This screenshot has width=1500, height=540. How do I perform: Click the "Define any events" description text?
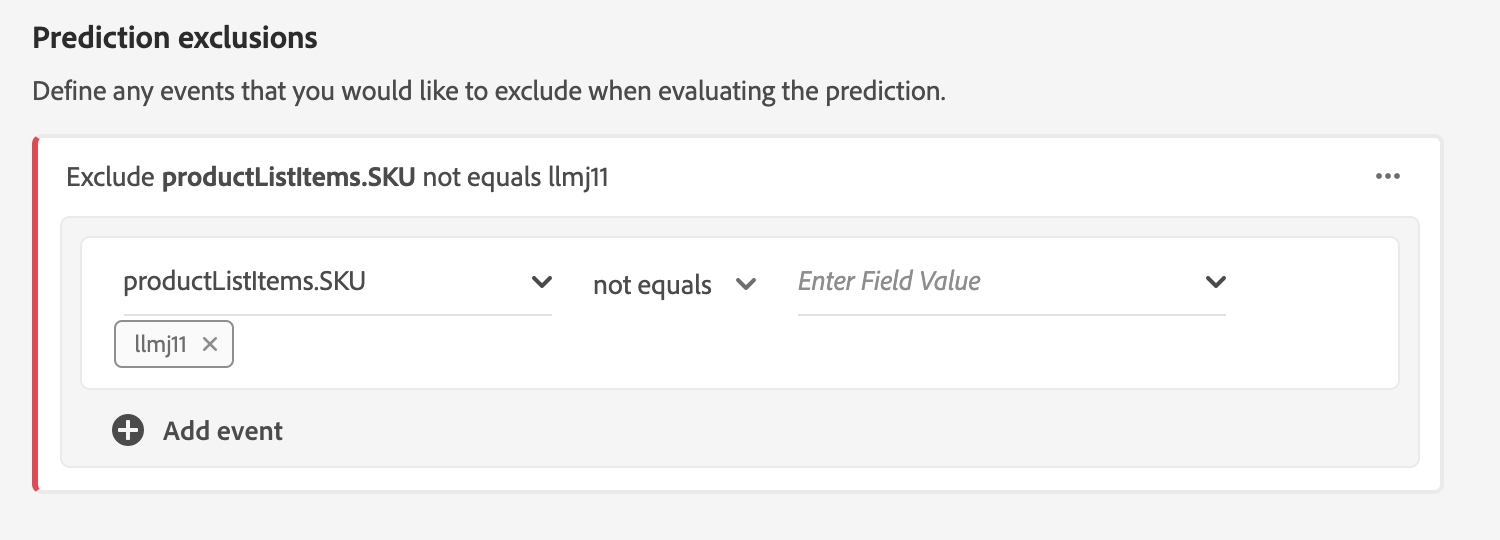click(x=488, y=92)
